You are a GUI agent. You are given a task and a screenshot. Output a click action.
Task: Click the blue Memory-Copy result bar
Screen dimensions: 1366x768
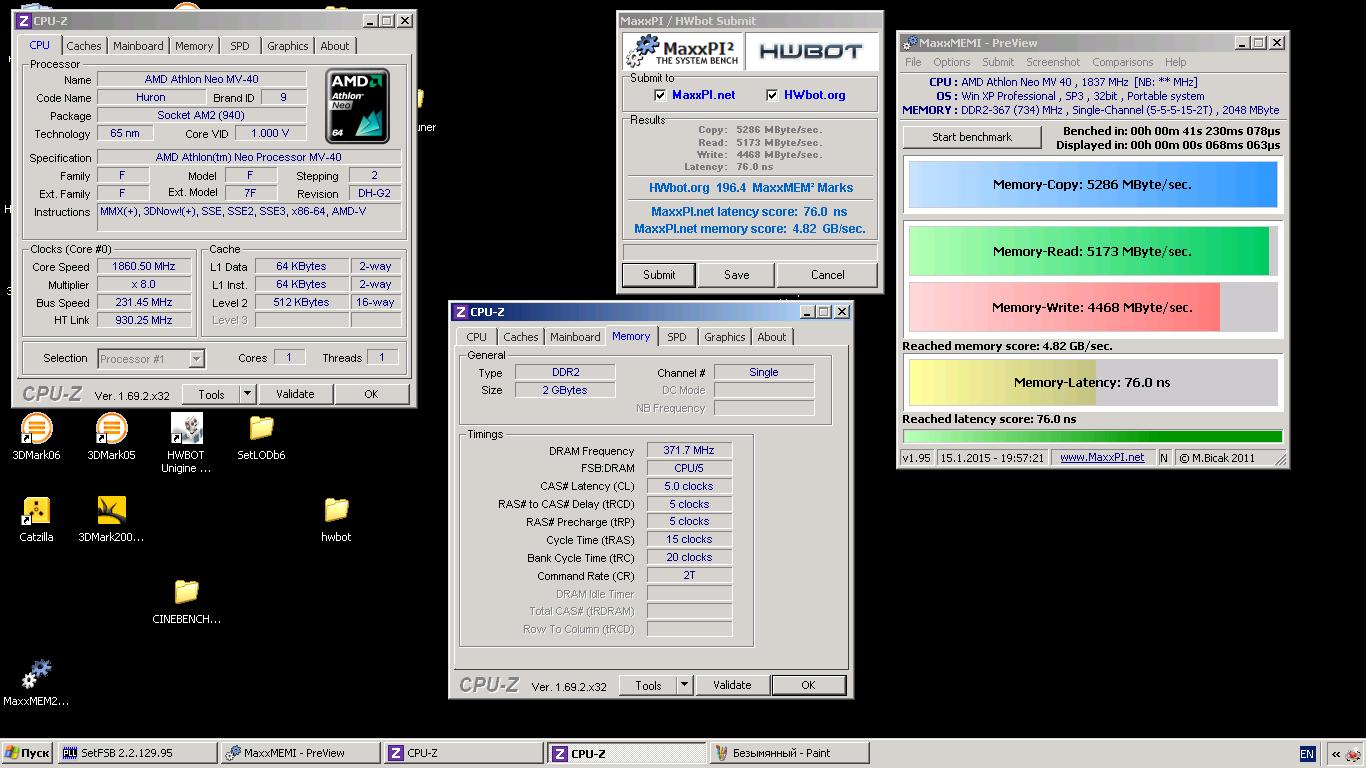pyautogui.click(x=1092, y=184)
